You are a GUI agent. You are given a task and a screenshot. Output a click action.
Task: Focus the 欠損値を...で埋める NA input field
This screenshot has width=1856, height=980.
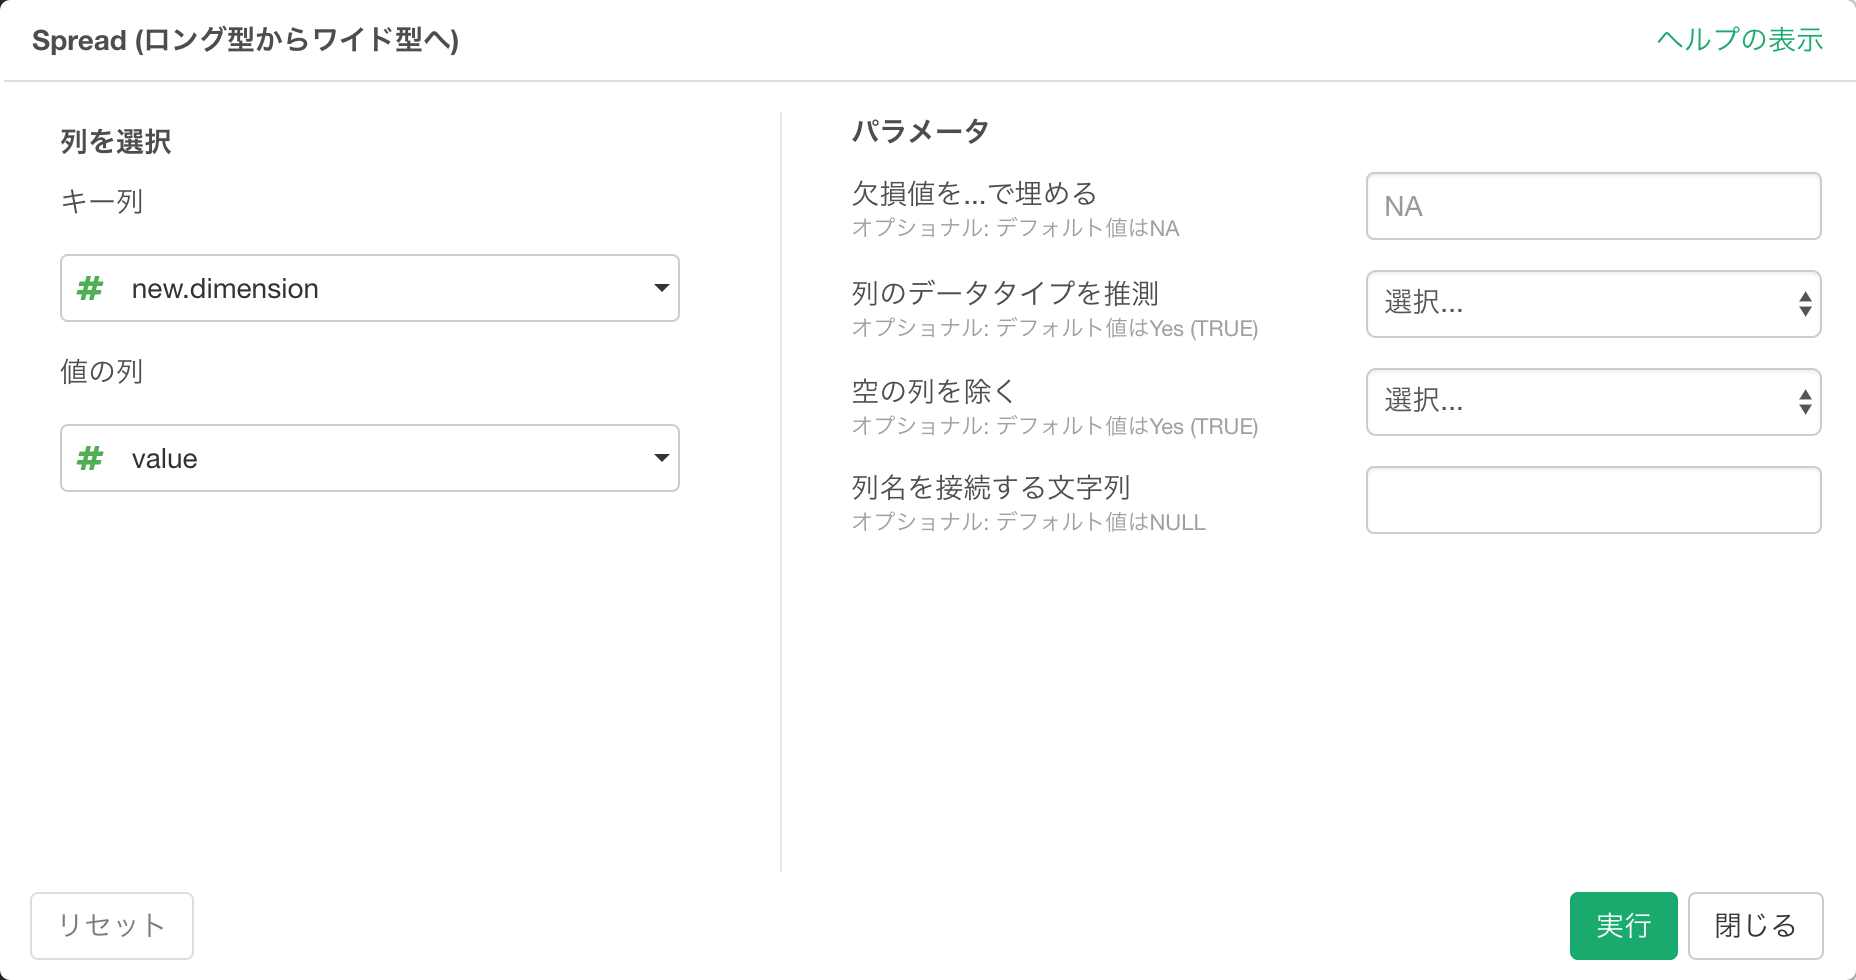[x=1593, y=206]
